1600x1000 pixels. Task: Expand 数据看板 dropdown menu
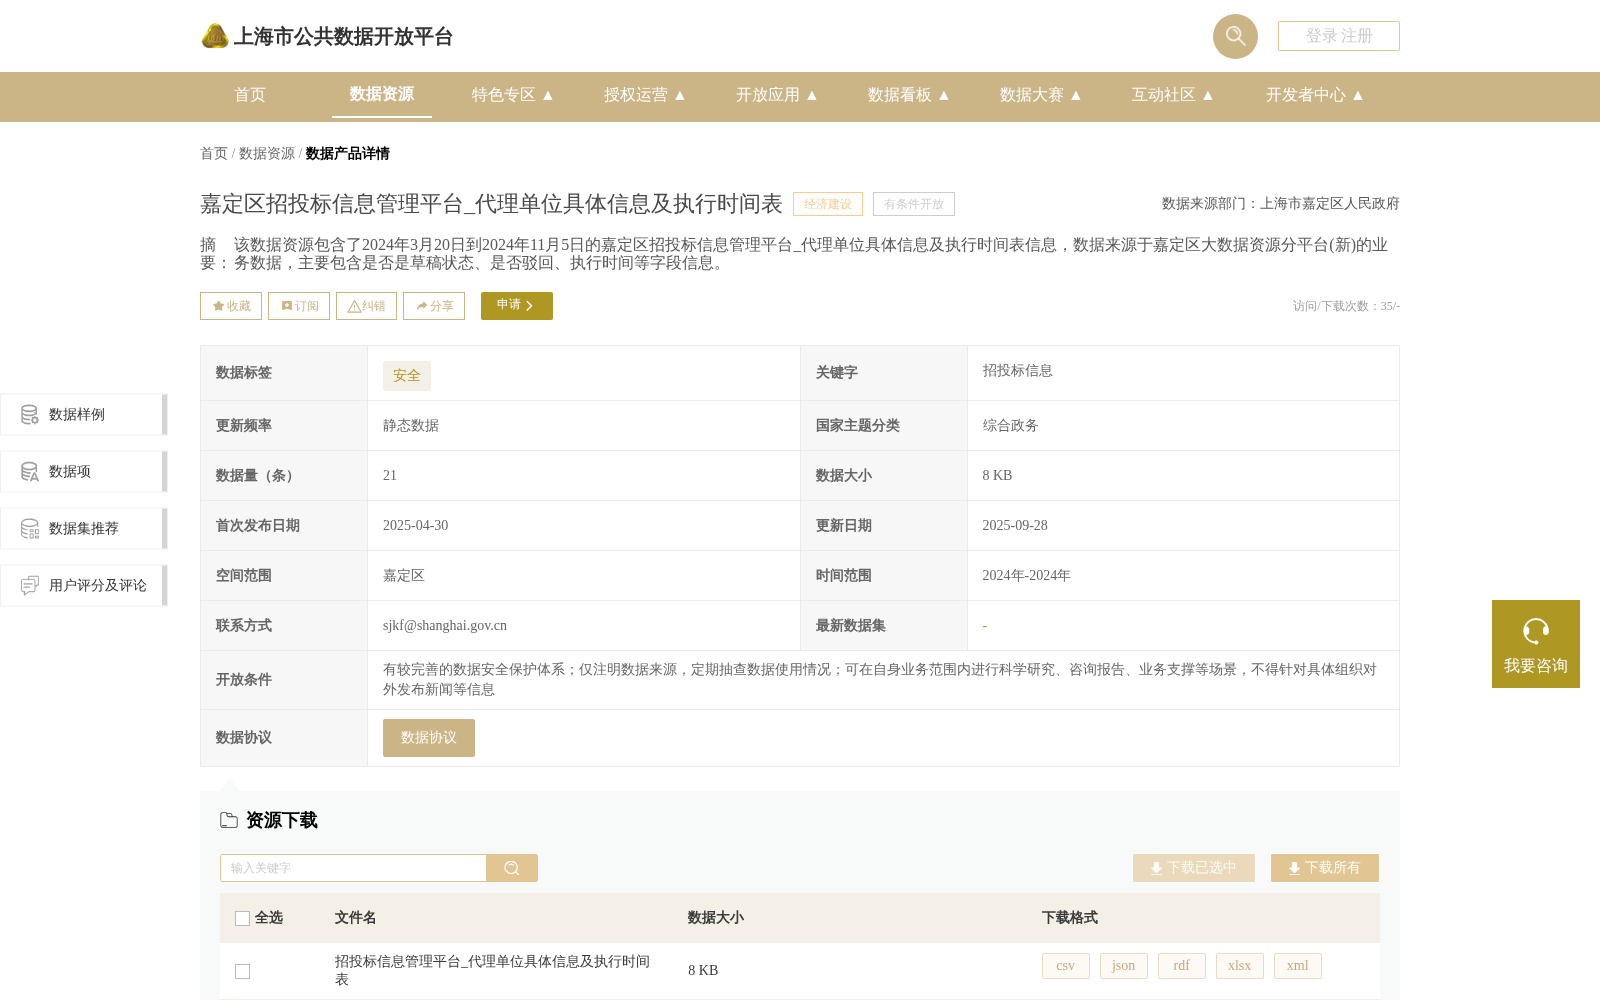(909, 95)
